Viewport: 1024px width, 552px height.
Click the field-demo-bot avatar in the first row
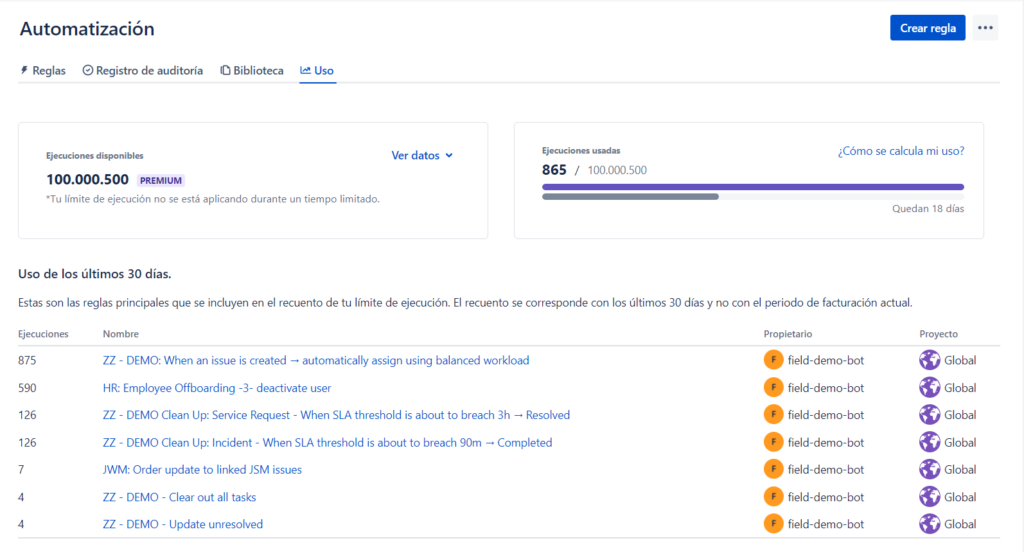pyautogui.click(x=773, y=360)
